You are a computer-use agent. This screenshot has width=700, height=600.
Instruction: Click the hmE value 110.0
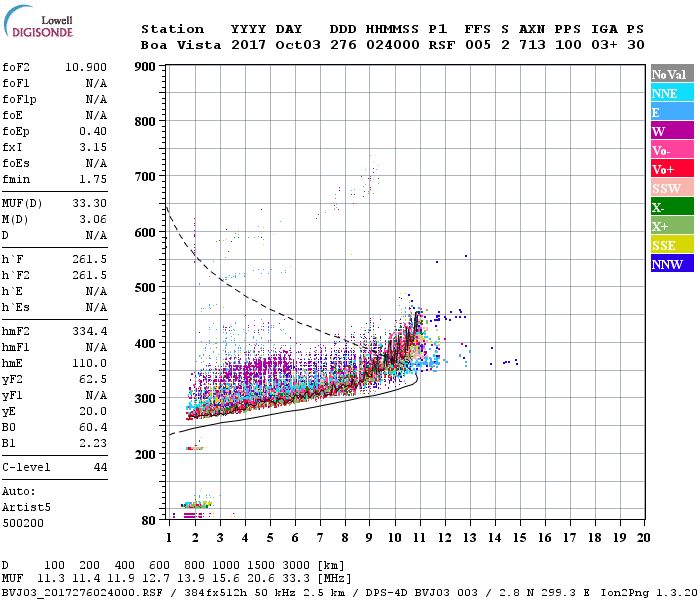click(x=89, y=363)
